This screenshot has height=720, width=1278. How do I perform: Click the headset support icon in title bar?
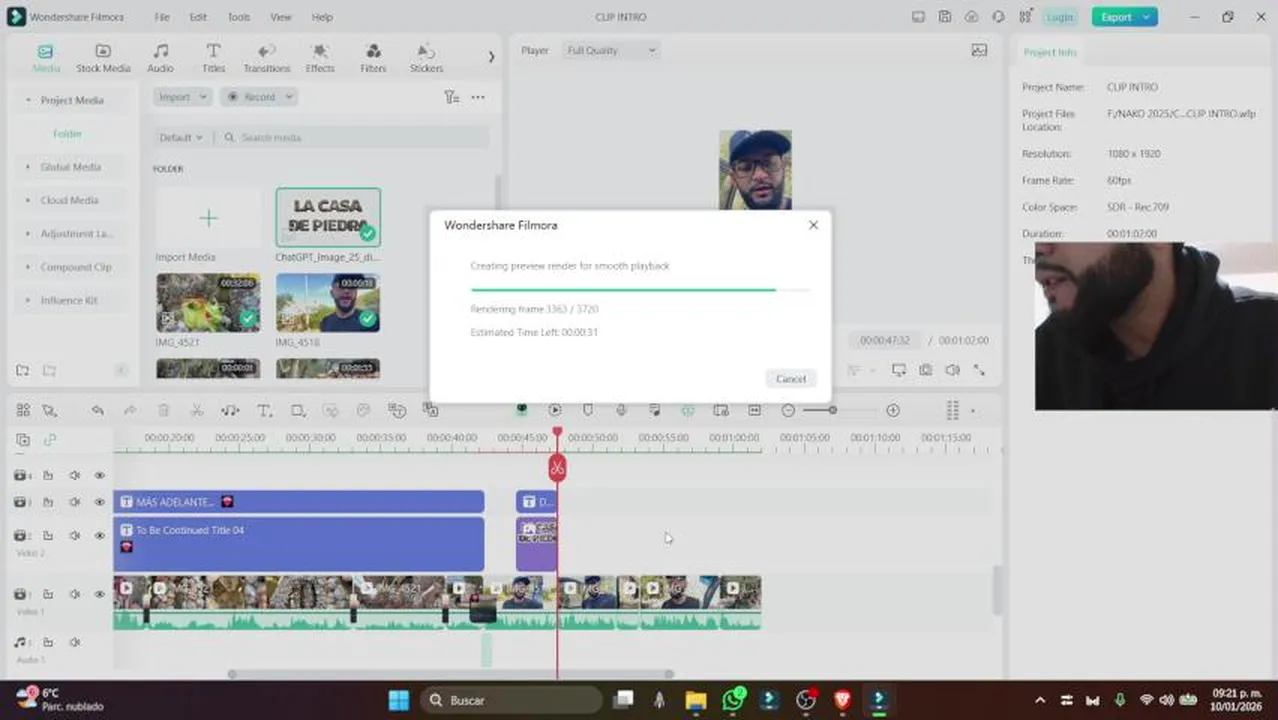[997, 17]
